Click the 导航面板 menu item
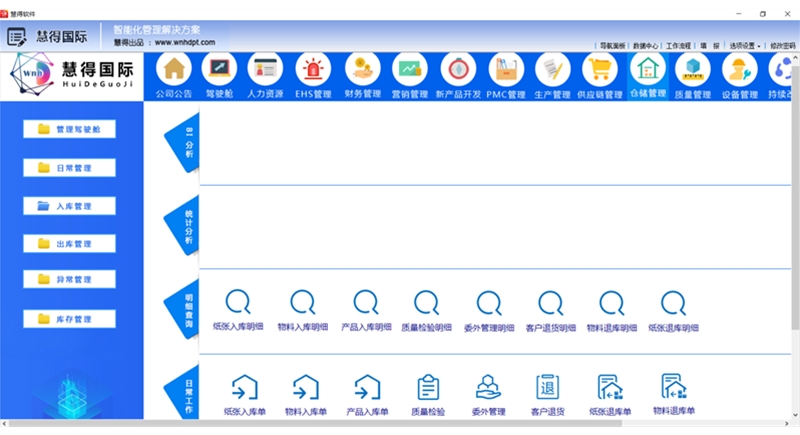This screenshot has height=435, width=800. pos(612,46)
